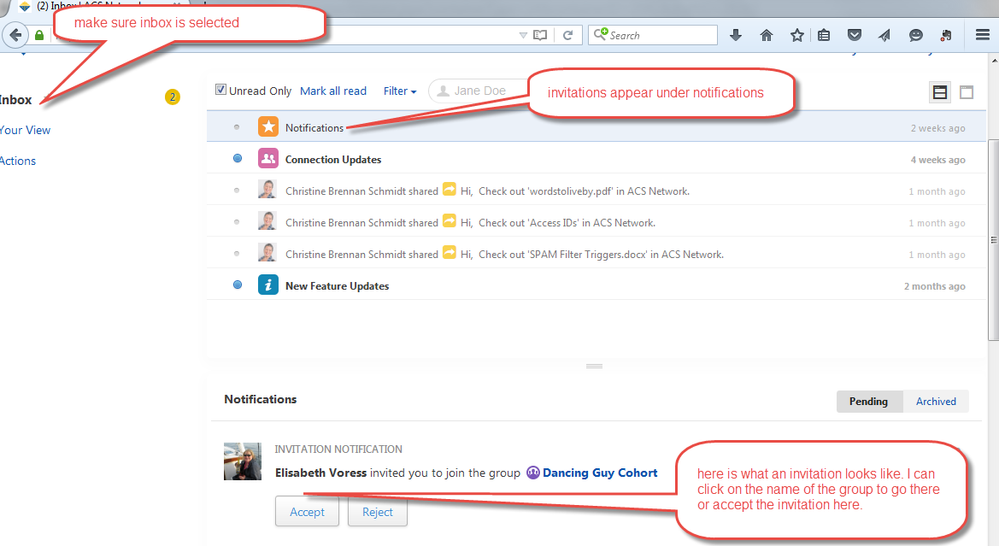Accept the Dancing Guy Cohort invitation

[x=307, y=512]
